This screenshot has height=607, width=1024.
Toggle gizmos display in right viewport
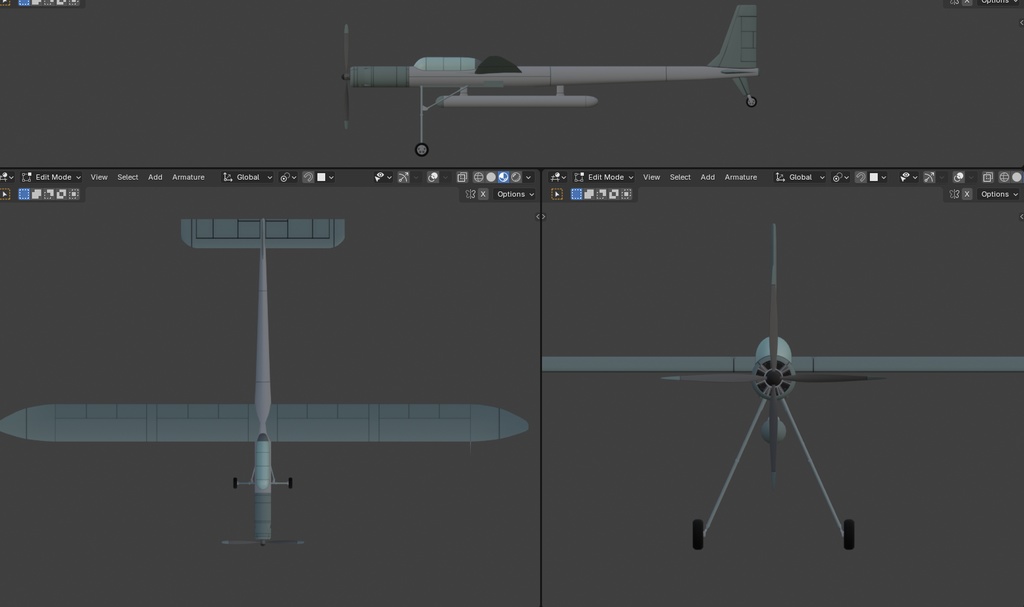pyautogui.click(x=929, y=177)
